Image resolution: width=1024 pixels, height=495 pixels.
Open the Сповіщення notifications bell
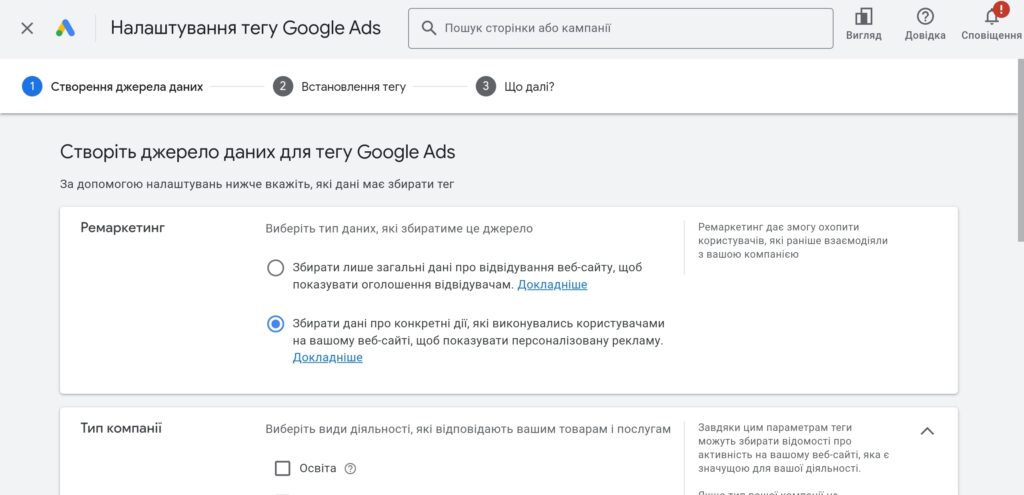pyautogui.click(x=991, y=17)
